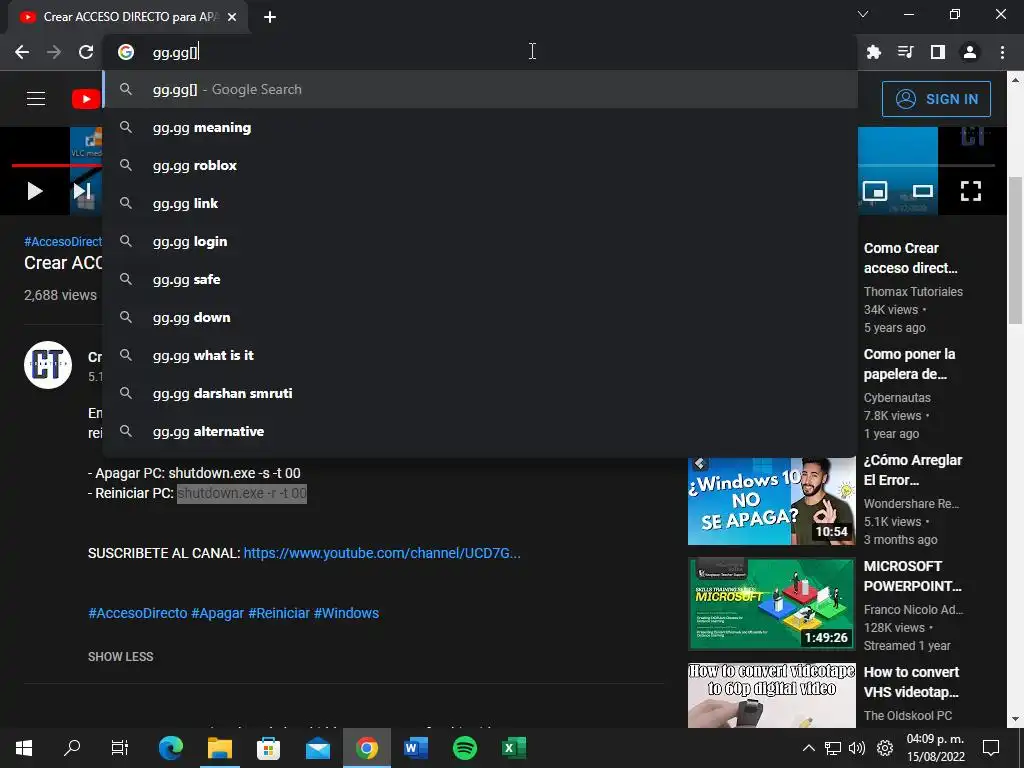The width and height of the screenshot is (1024, 768).
Task: Open '¿Cómo Arreglar El Error...' video title
Action: pyautogui.click(x=912, y=470)
